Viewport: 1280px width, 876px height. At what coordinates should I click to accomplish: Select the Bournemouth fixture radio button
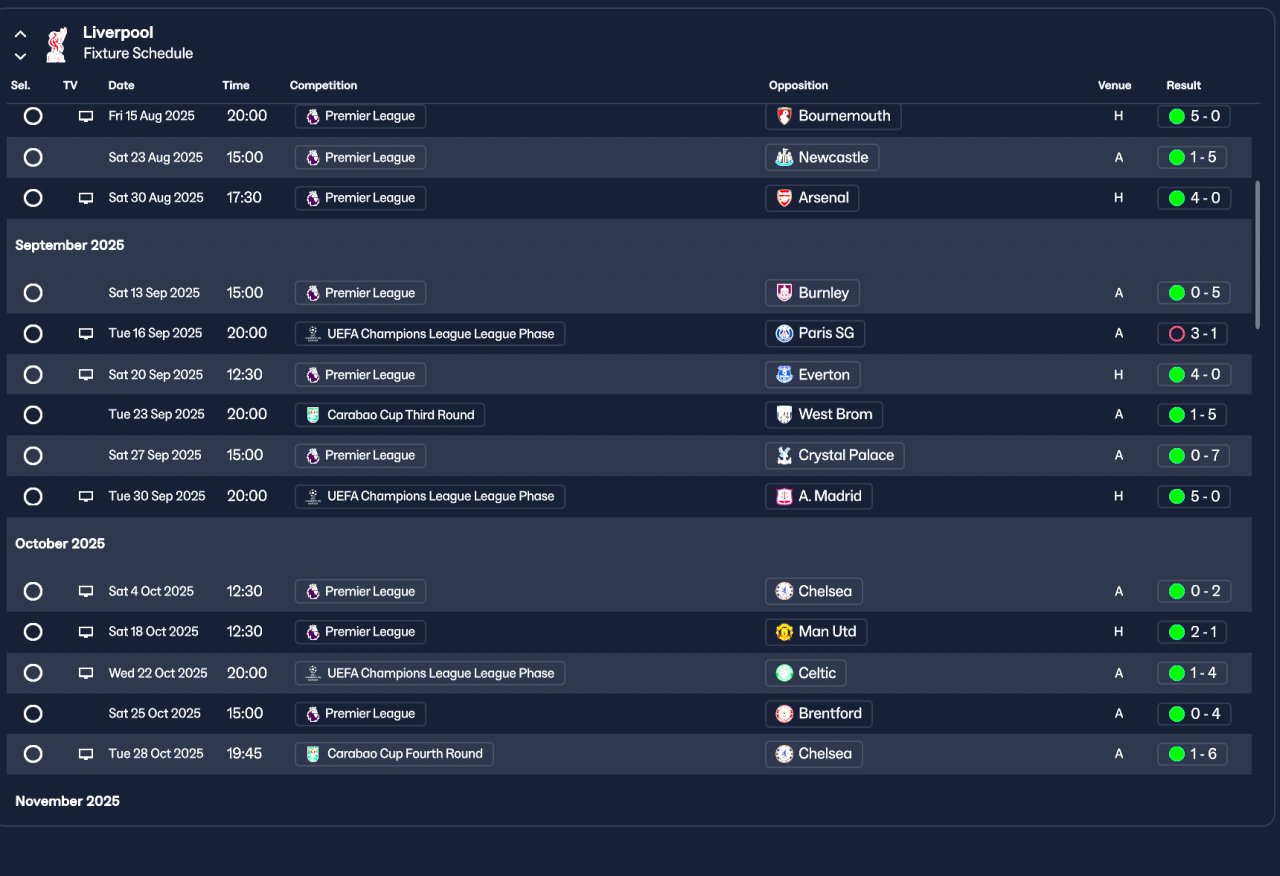coord(33,116)
